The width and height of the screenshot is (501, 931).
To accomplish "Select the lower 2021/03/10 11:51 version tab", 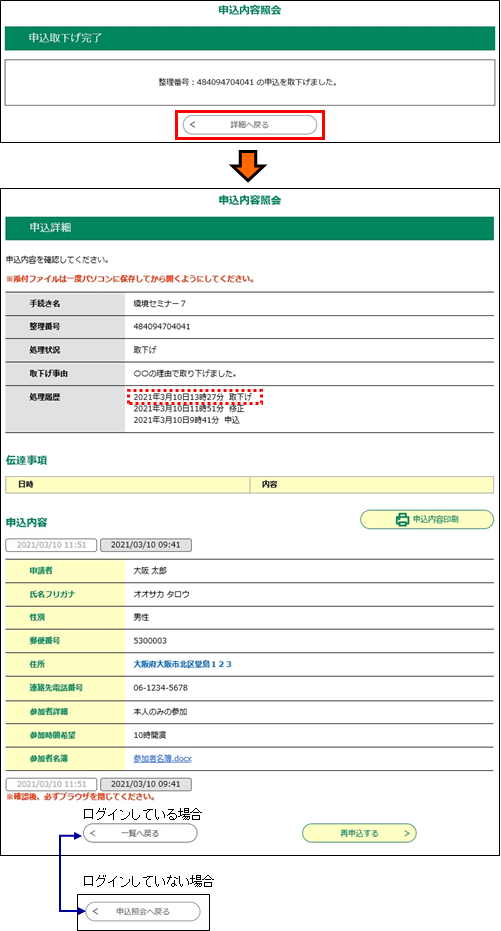I will pyautogui.click(x=52, y=784).
